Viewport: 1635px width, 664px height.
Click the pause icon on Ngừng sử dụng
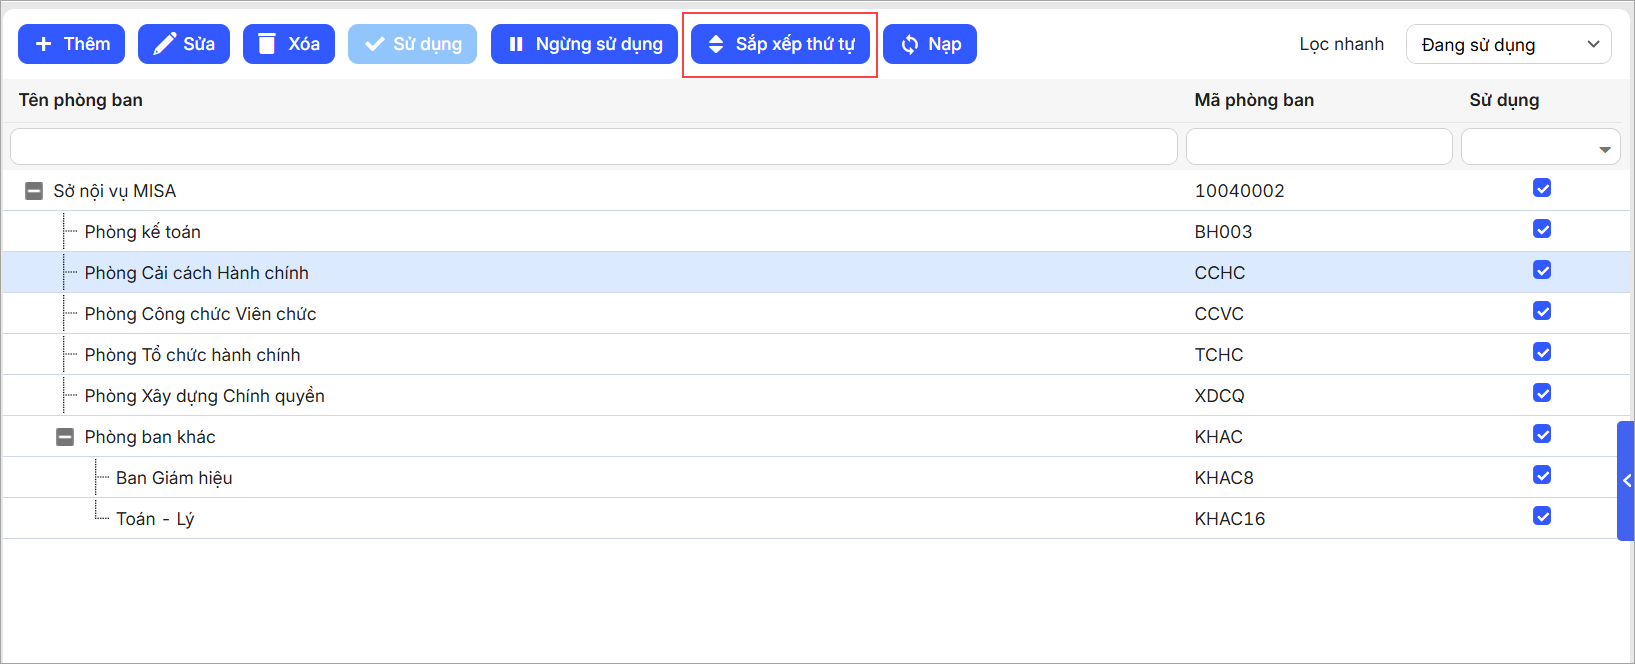[x=516, y=44]
